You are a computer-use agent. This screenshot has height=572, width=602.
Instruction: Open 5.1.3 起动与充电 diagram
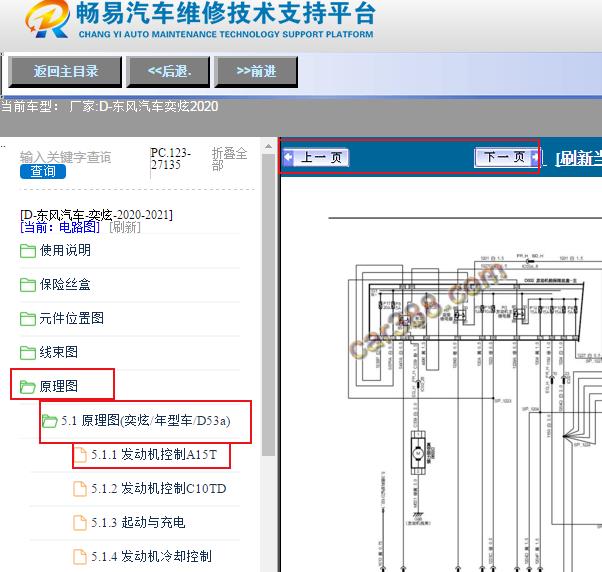pyautogui.click(x=138, y=522)
